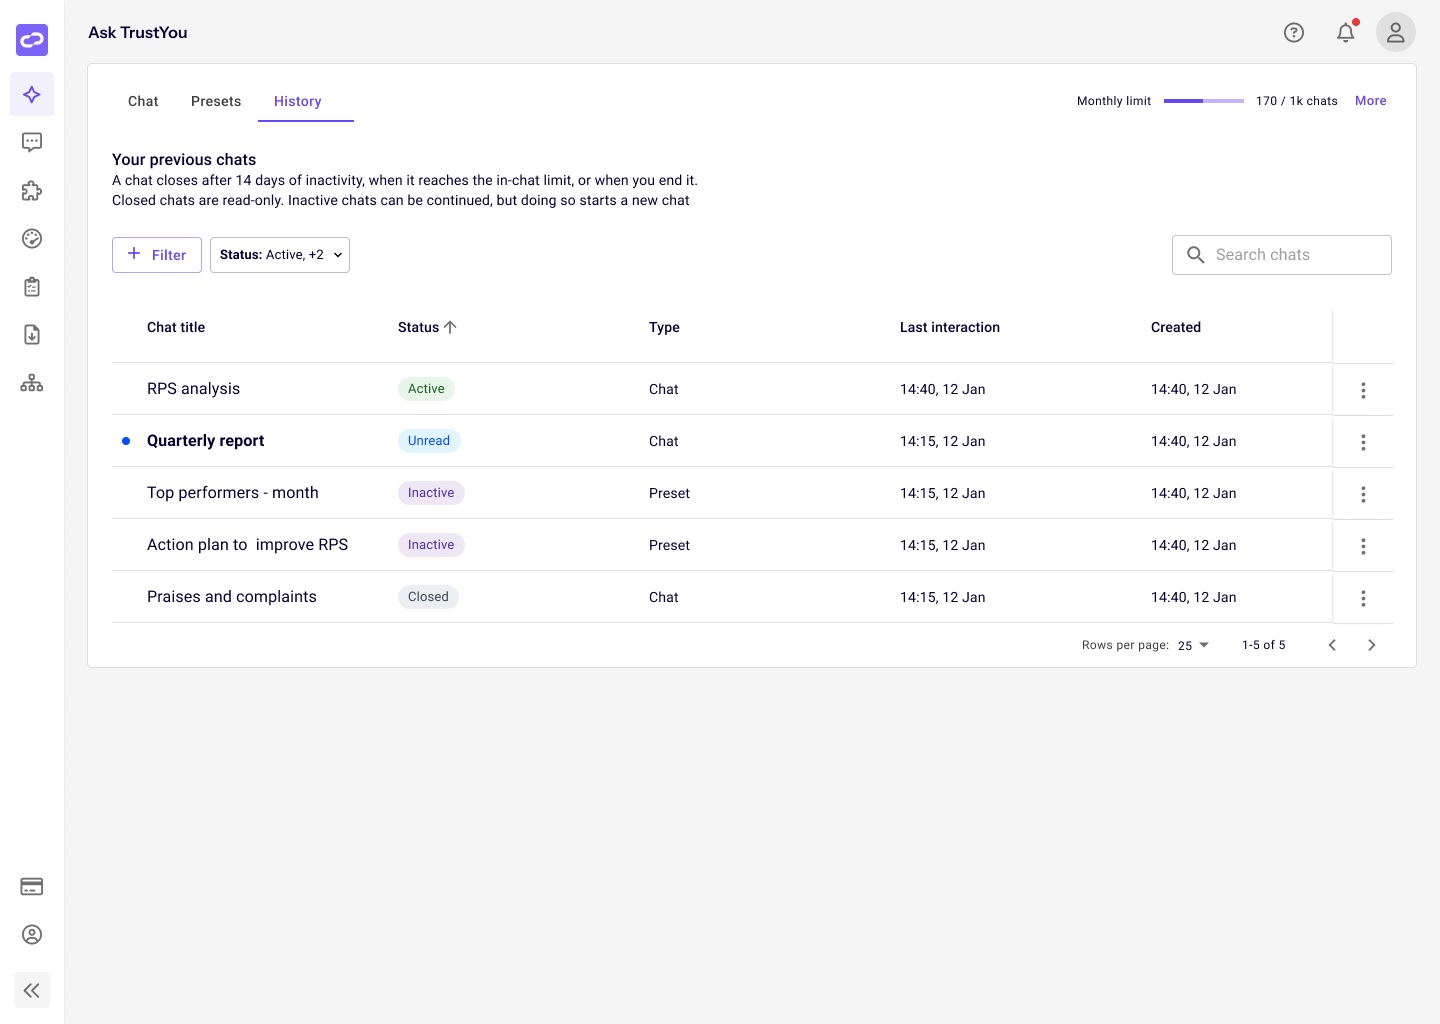
Task: Open the chat bubble sidebar icon
Action: (x=32, y=142)
